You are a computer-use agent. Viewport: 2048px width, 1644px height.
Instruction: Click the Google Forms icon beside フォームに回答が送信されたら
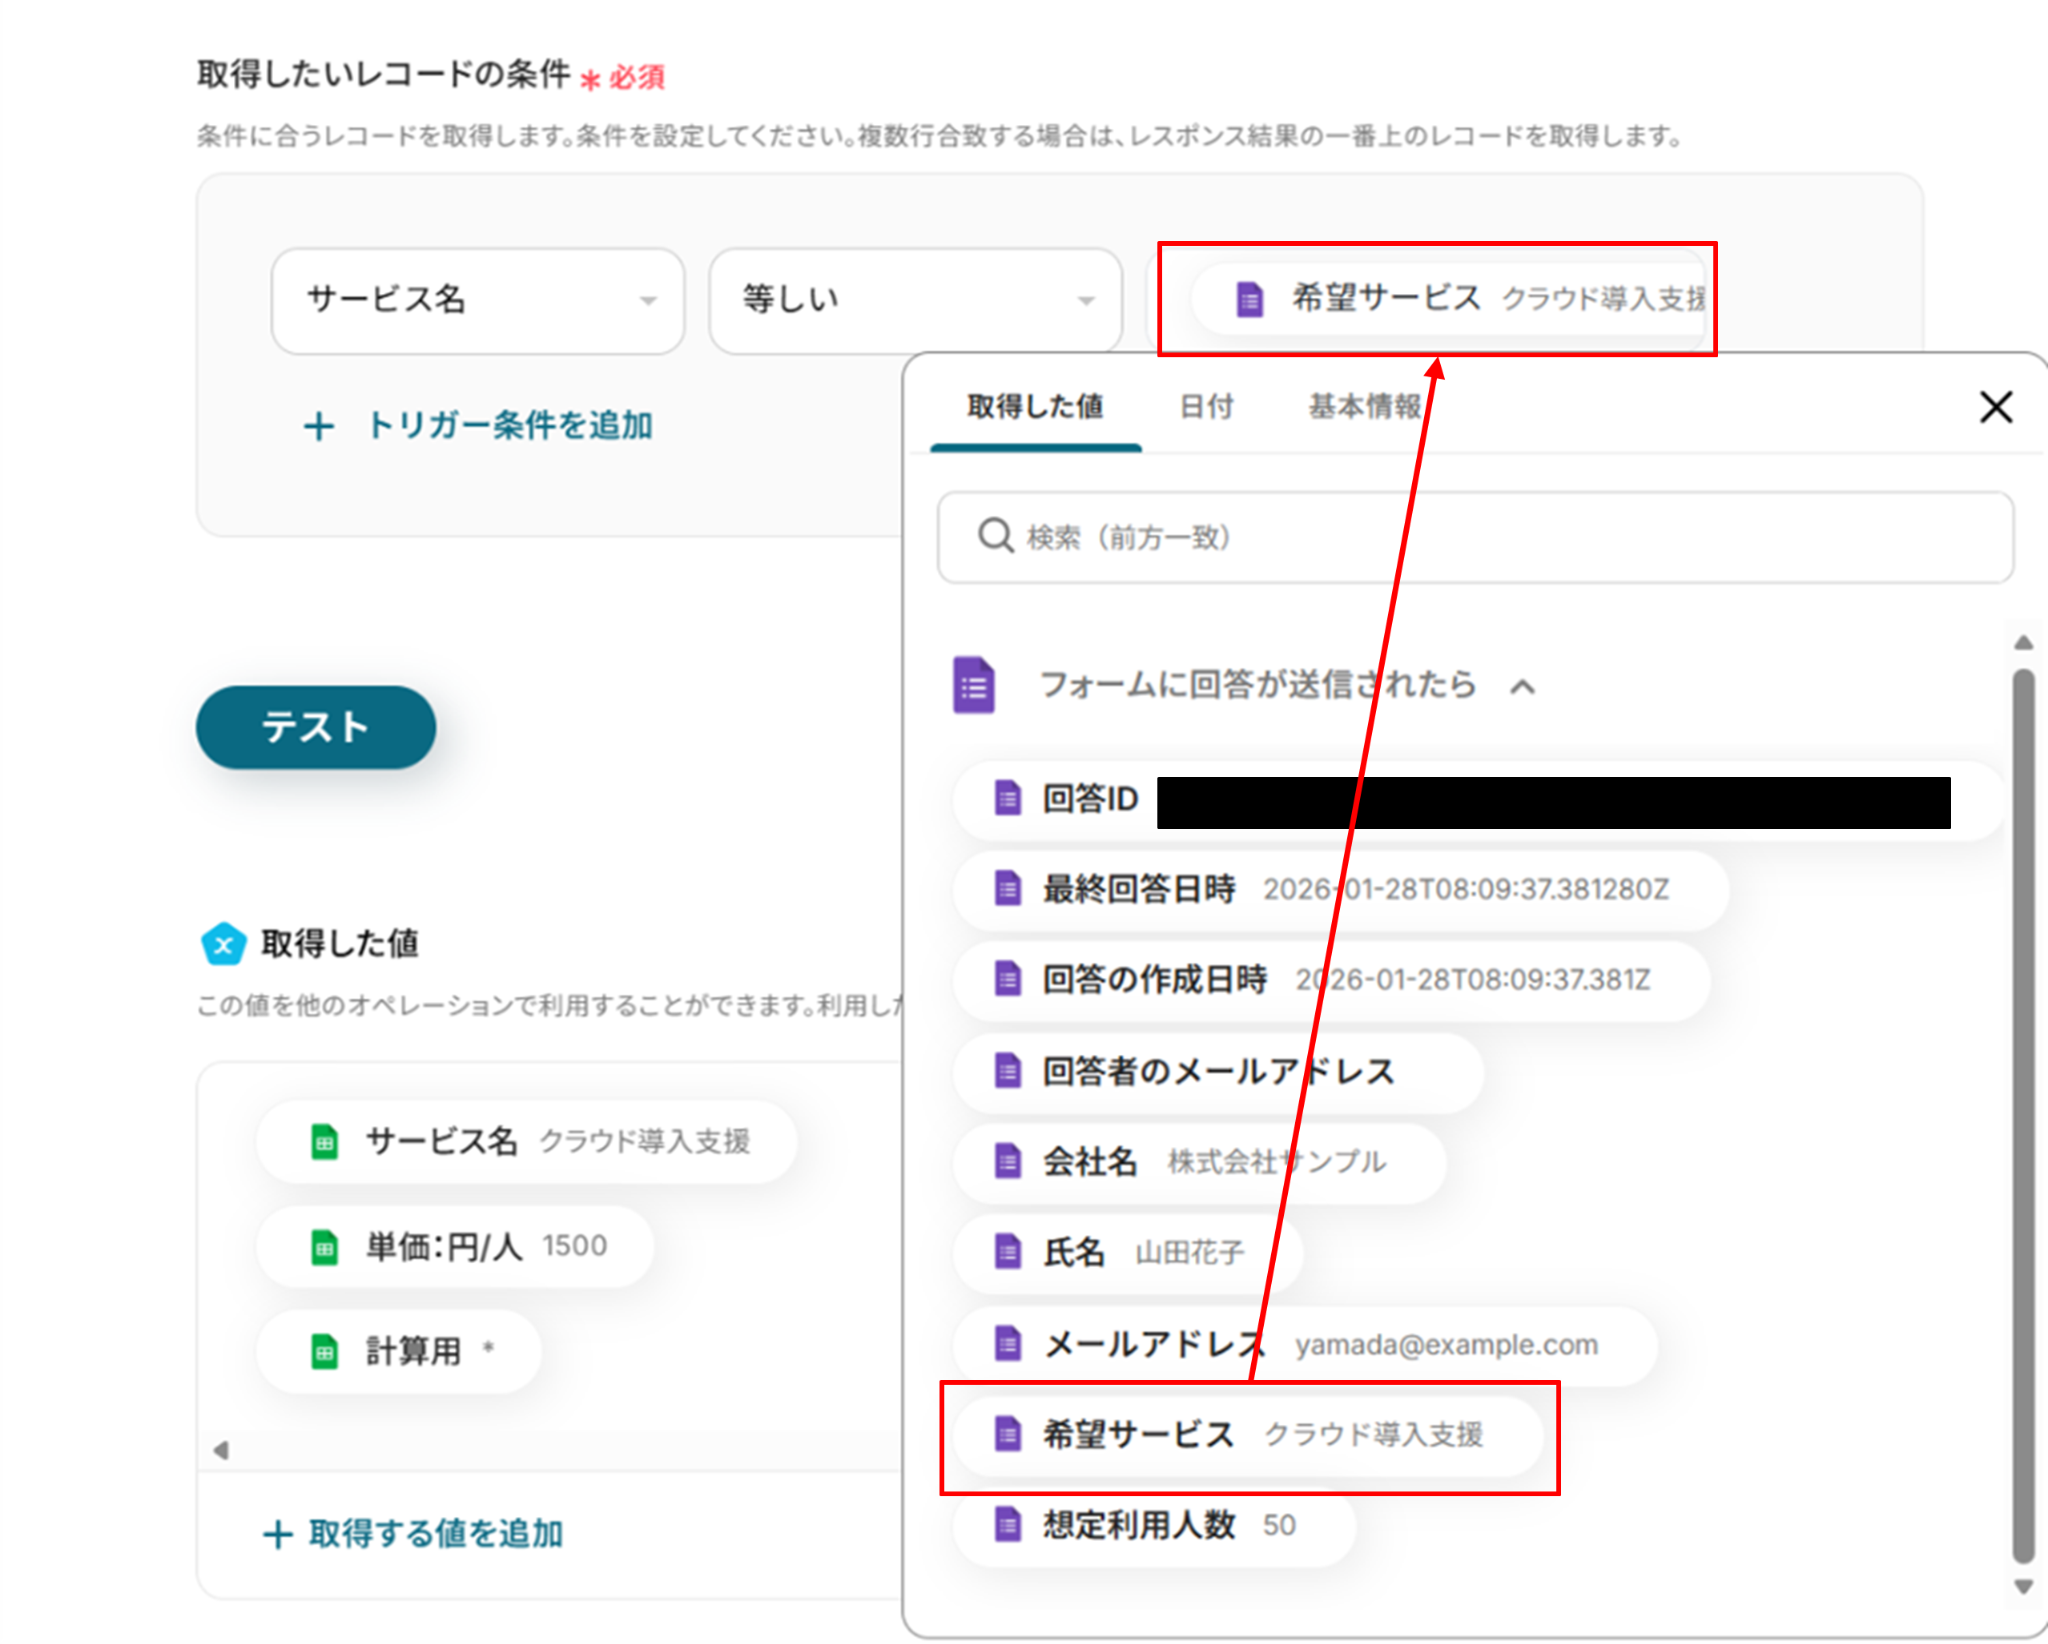coord(973,686)
